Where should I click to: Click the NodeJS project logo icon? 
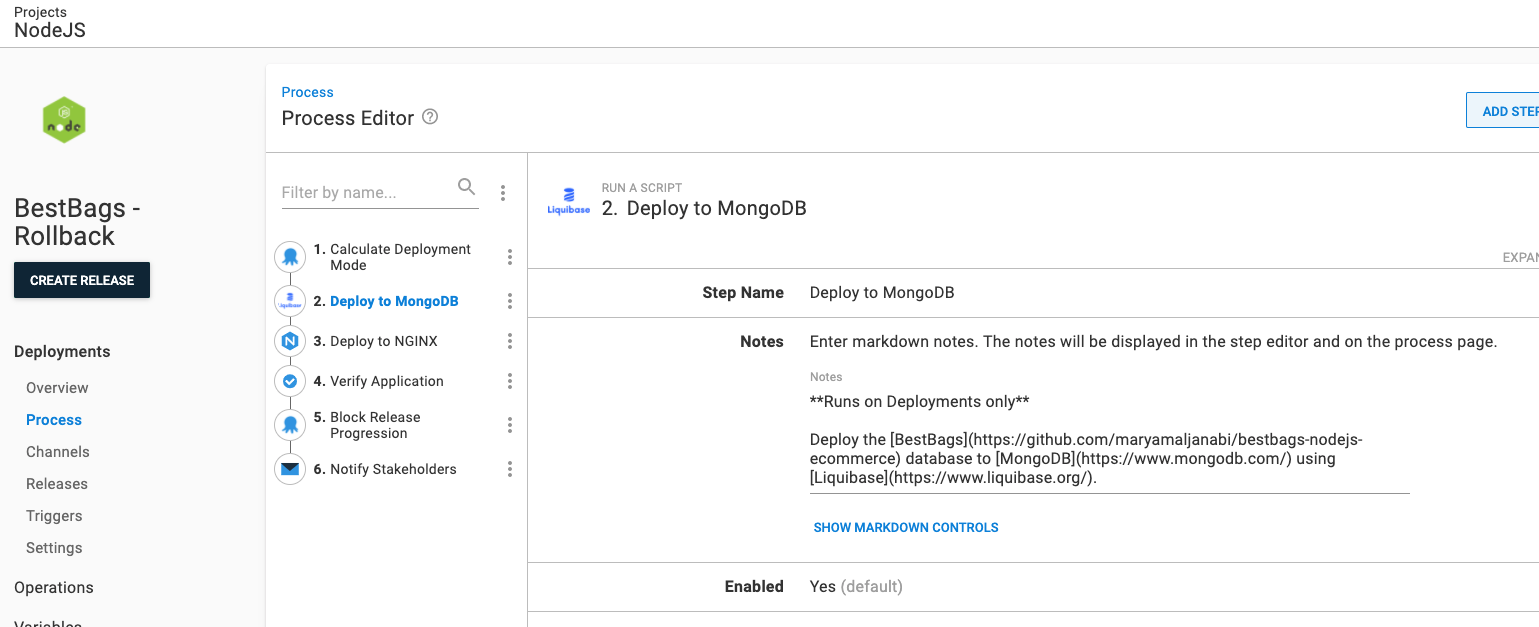click(64, 121)
